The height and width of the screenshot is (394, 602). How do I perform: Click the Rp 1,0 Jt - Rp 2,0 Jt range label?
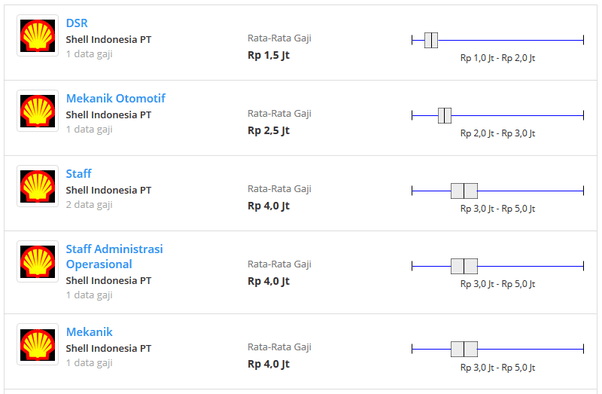coord(498,58)
